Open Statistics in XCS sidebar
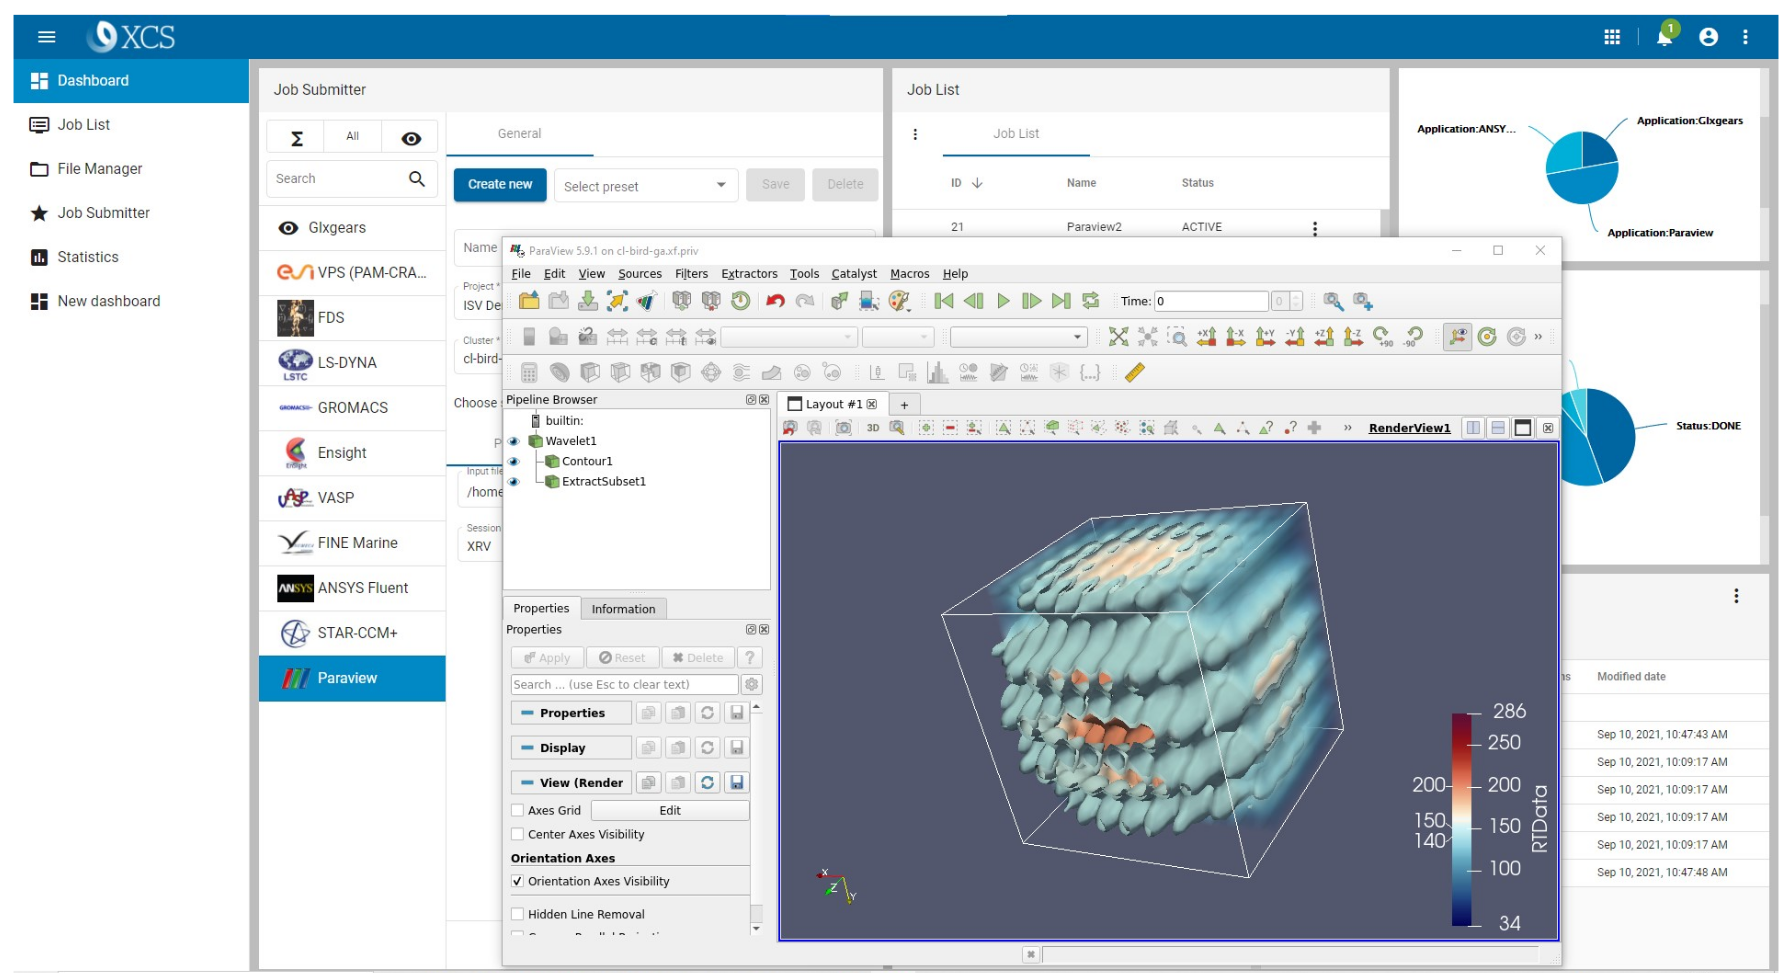The height and width of the screenshot is (973, 1784). coord(88,257)
